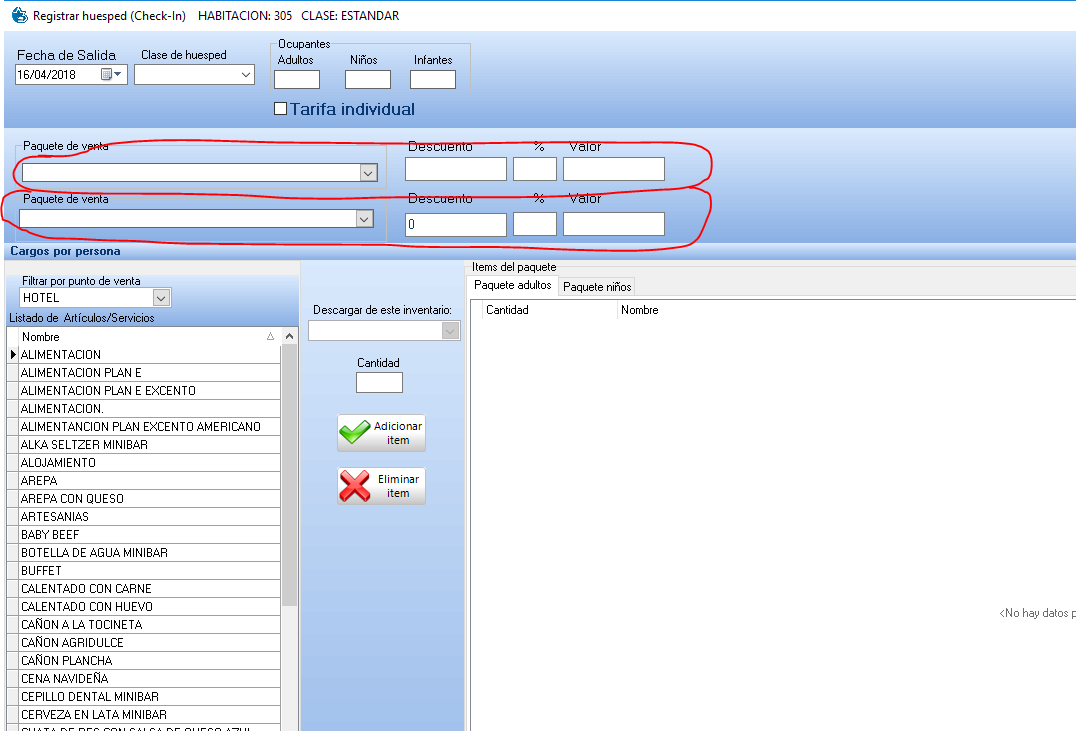Click the Cantidad column header in package items
The image size is (1076, 731).
tap(507, 310)
